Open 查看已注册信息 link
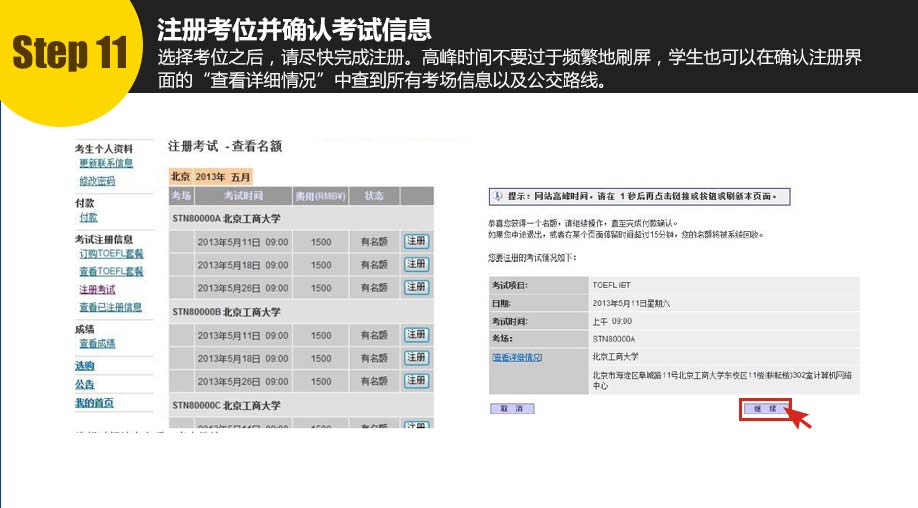Viewport: 918px width, 508px height. coord(111,307)
